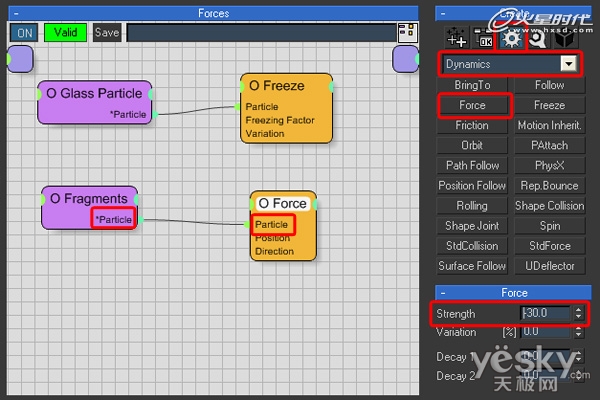Choose the PhysX operator
Viewport: 600px width, 400px height.
point(549,165)
